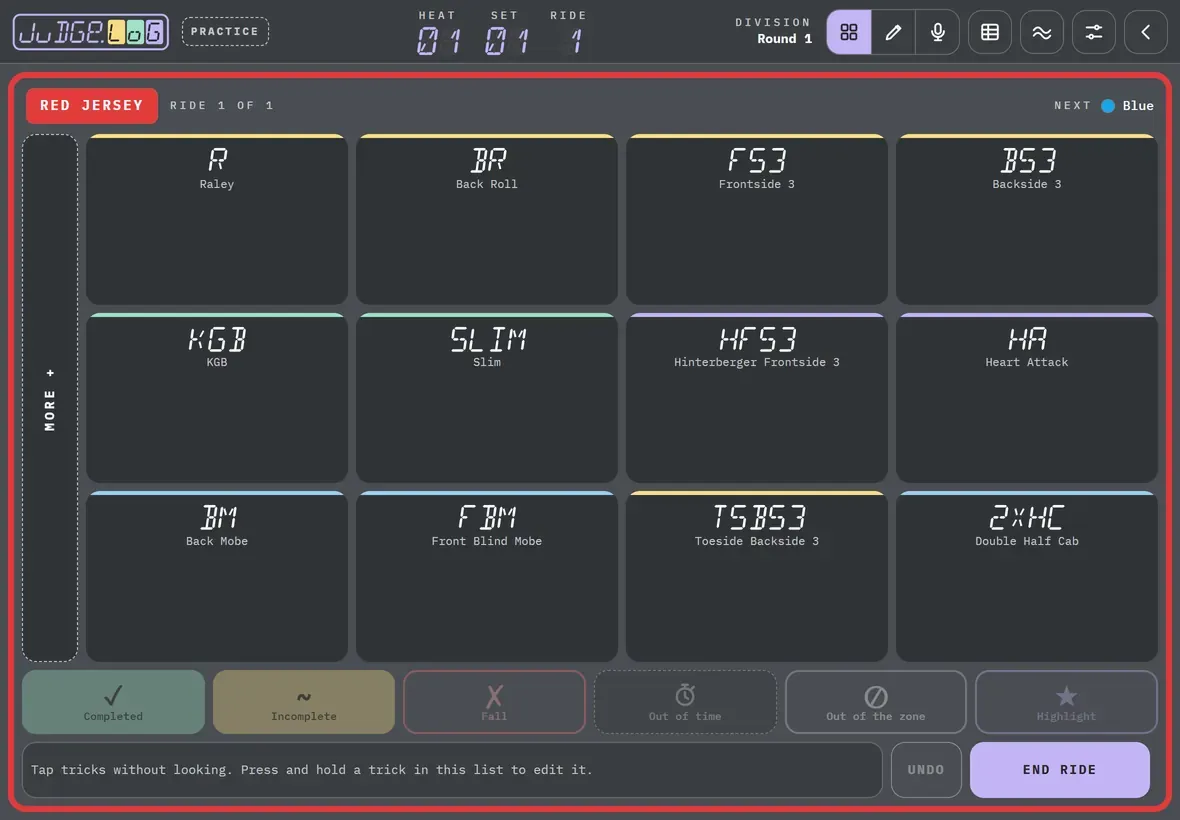This screenshot has width=1180, height=820.
Task: Click the 'Blue' next rider name
Action: [1138, 106]
